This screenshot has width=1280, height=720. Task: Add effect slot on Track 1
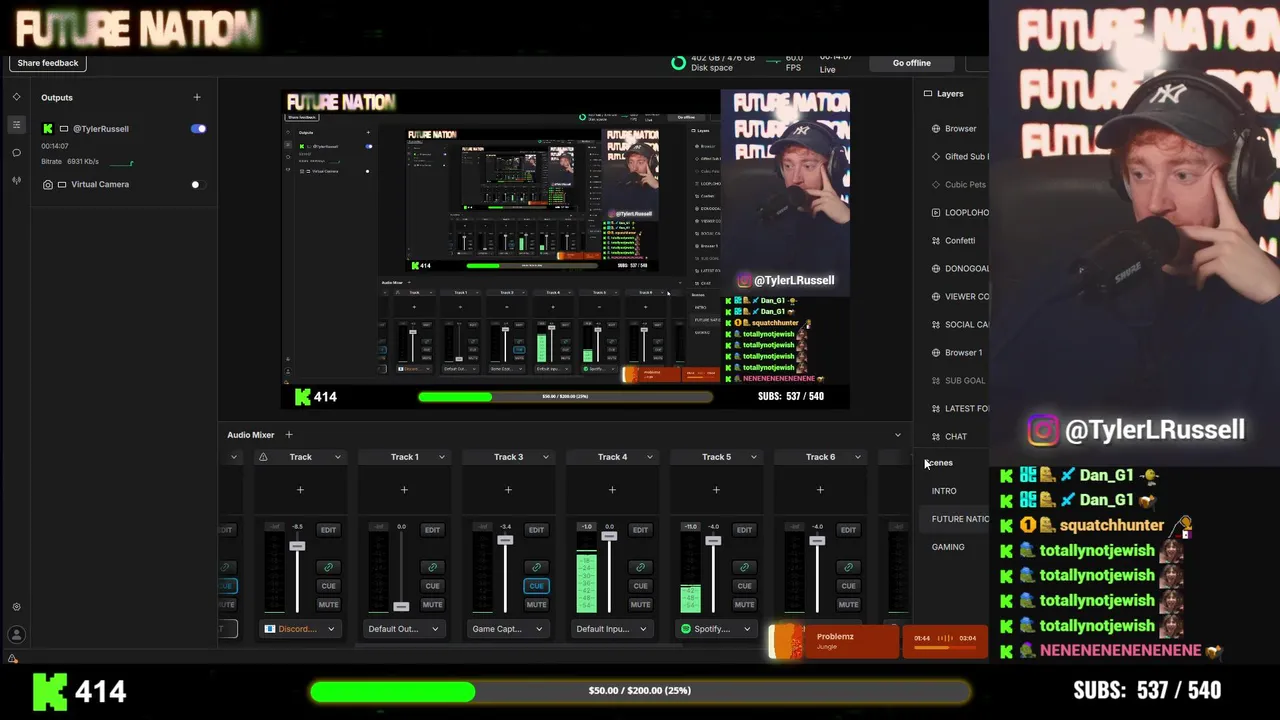(x=404, y=490)
